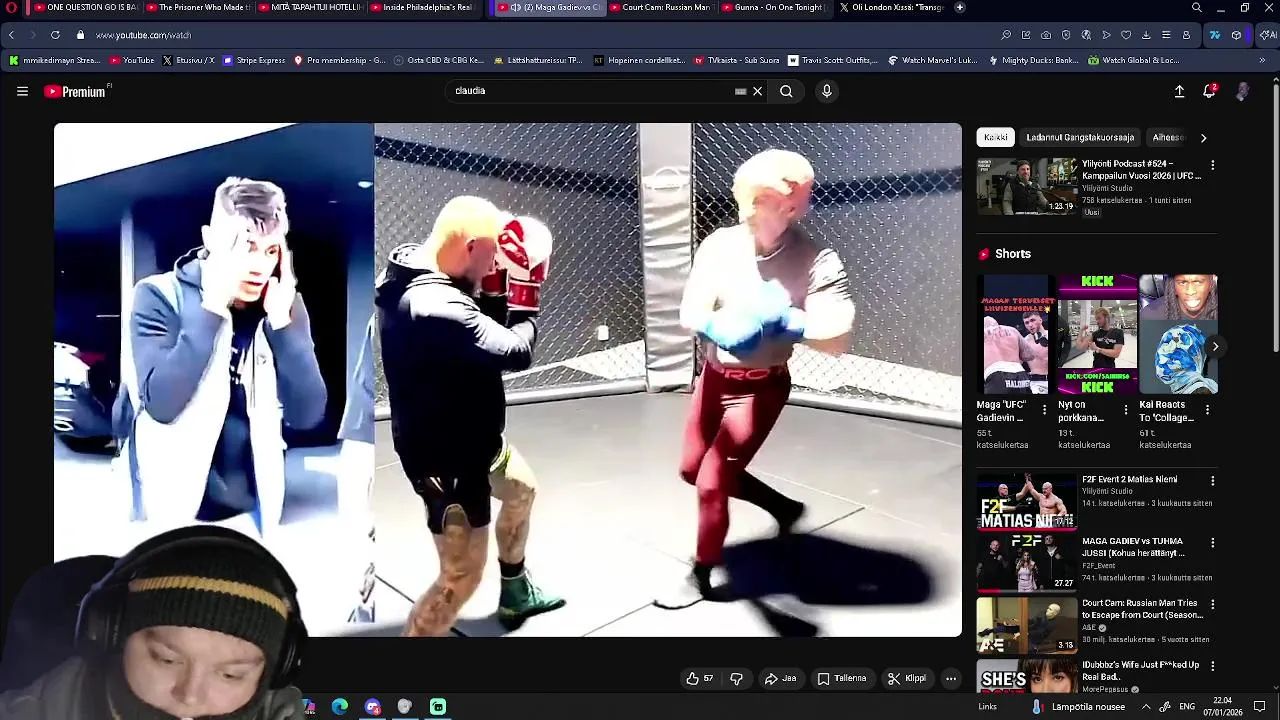1280x720 pixels.
Task: Click the address bar URL
Action: tap(143, 35)
